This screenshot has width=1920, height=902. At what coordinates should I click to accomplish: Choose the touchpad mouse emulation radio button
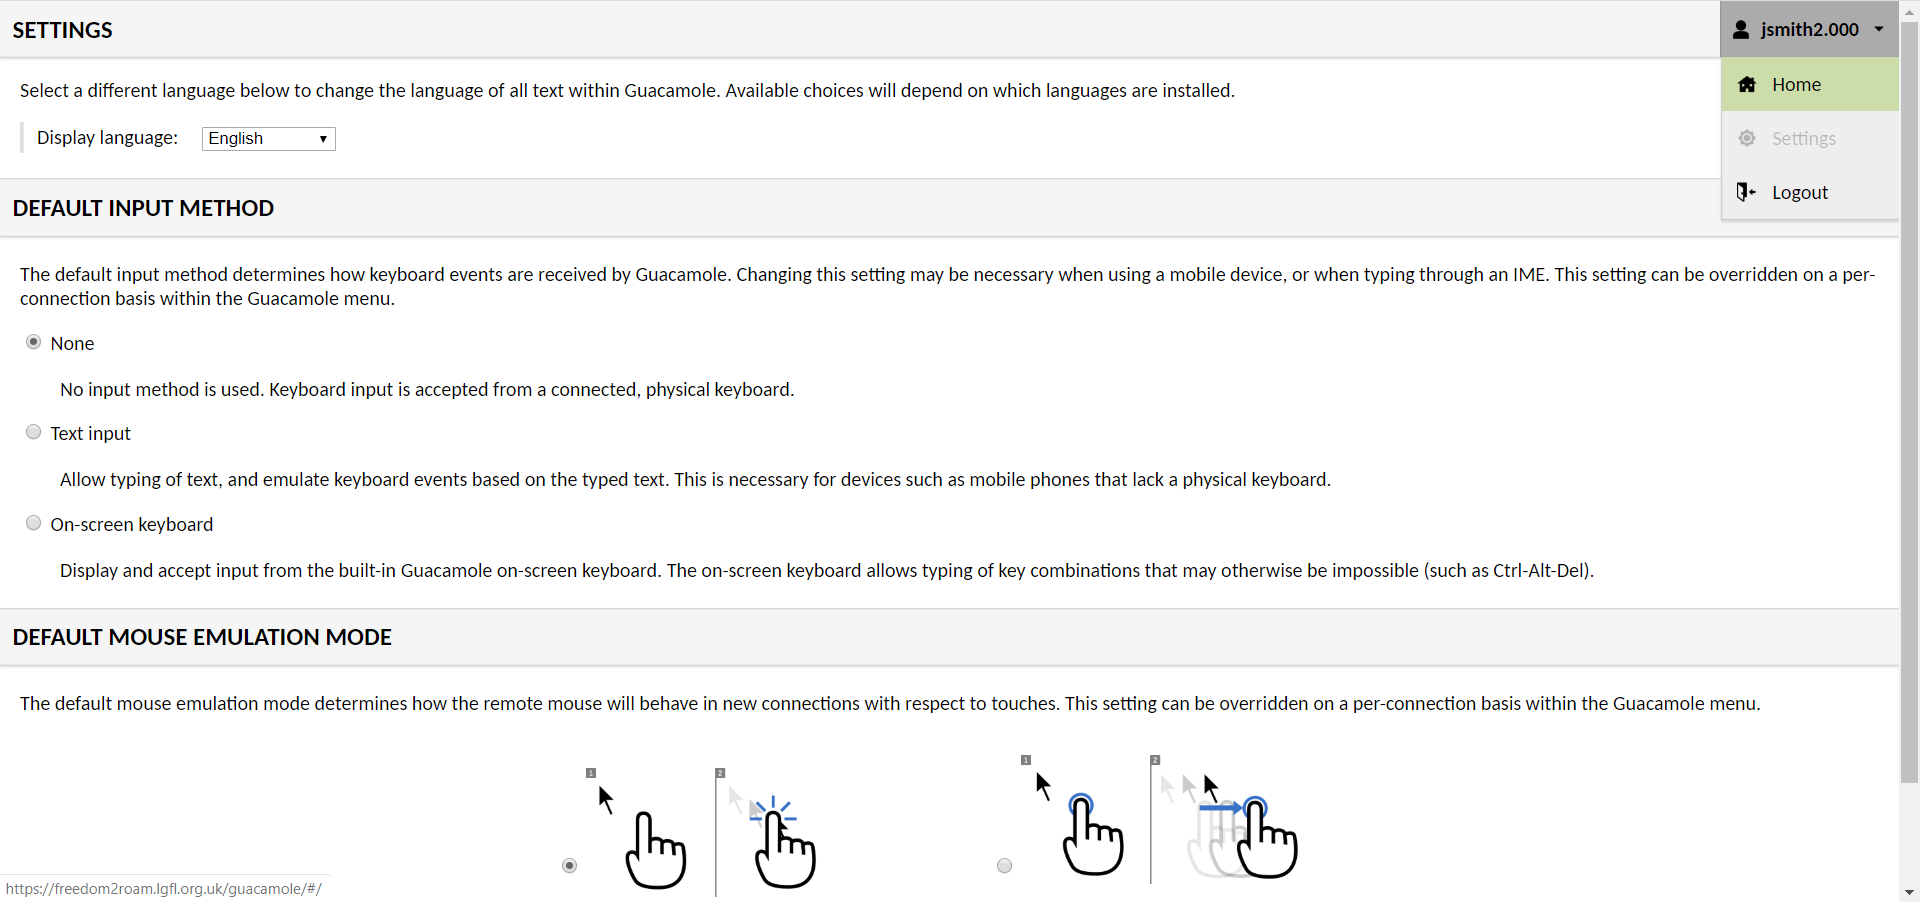[x=1005, y=866]
